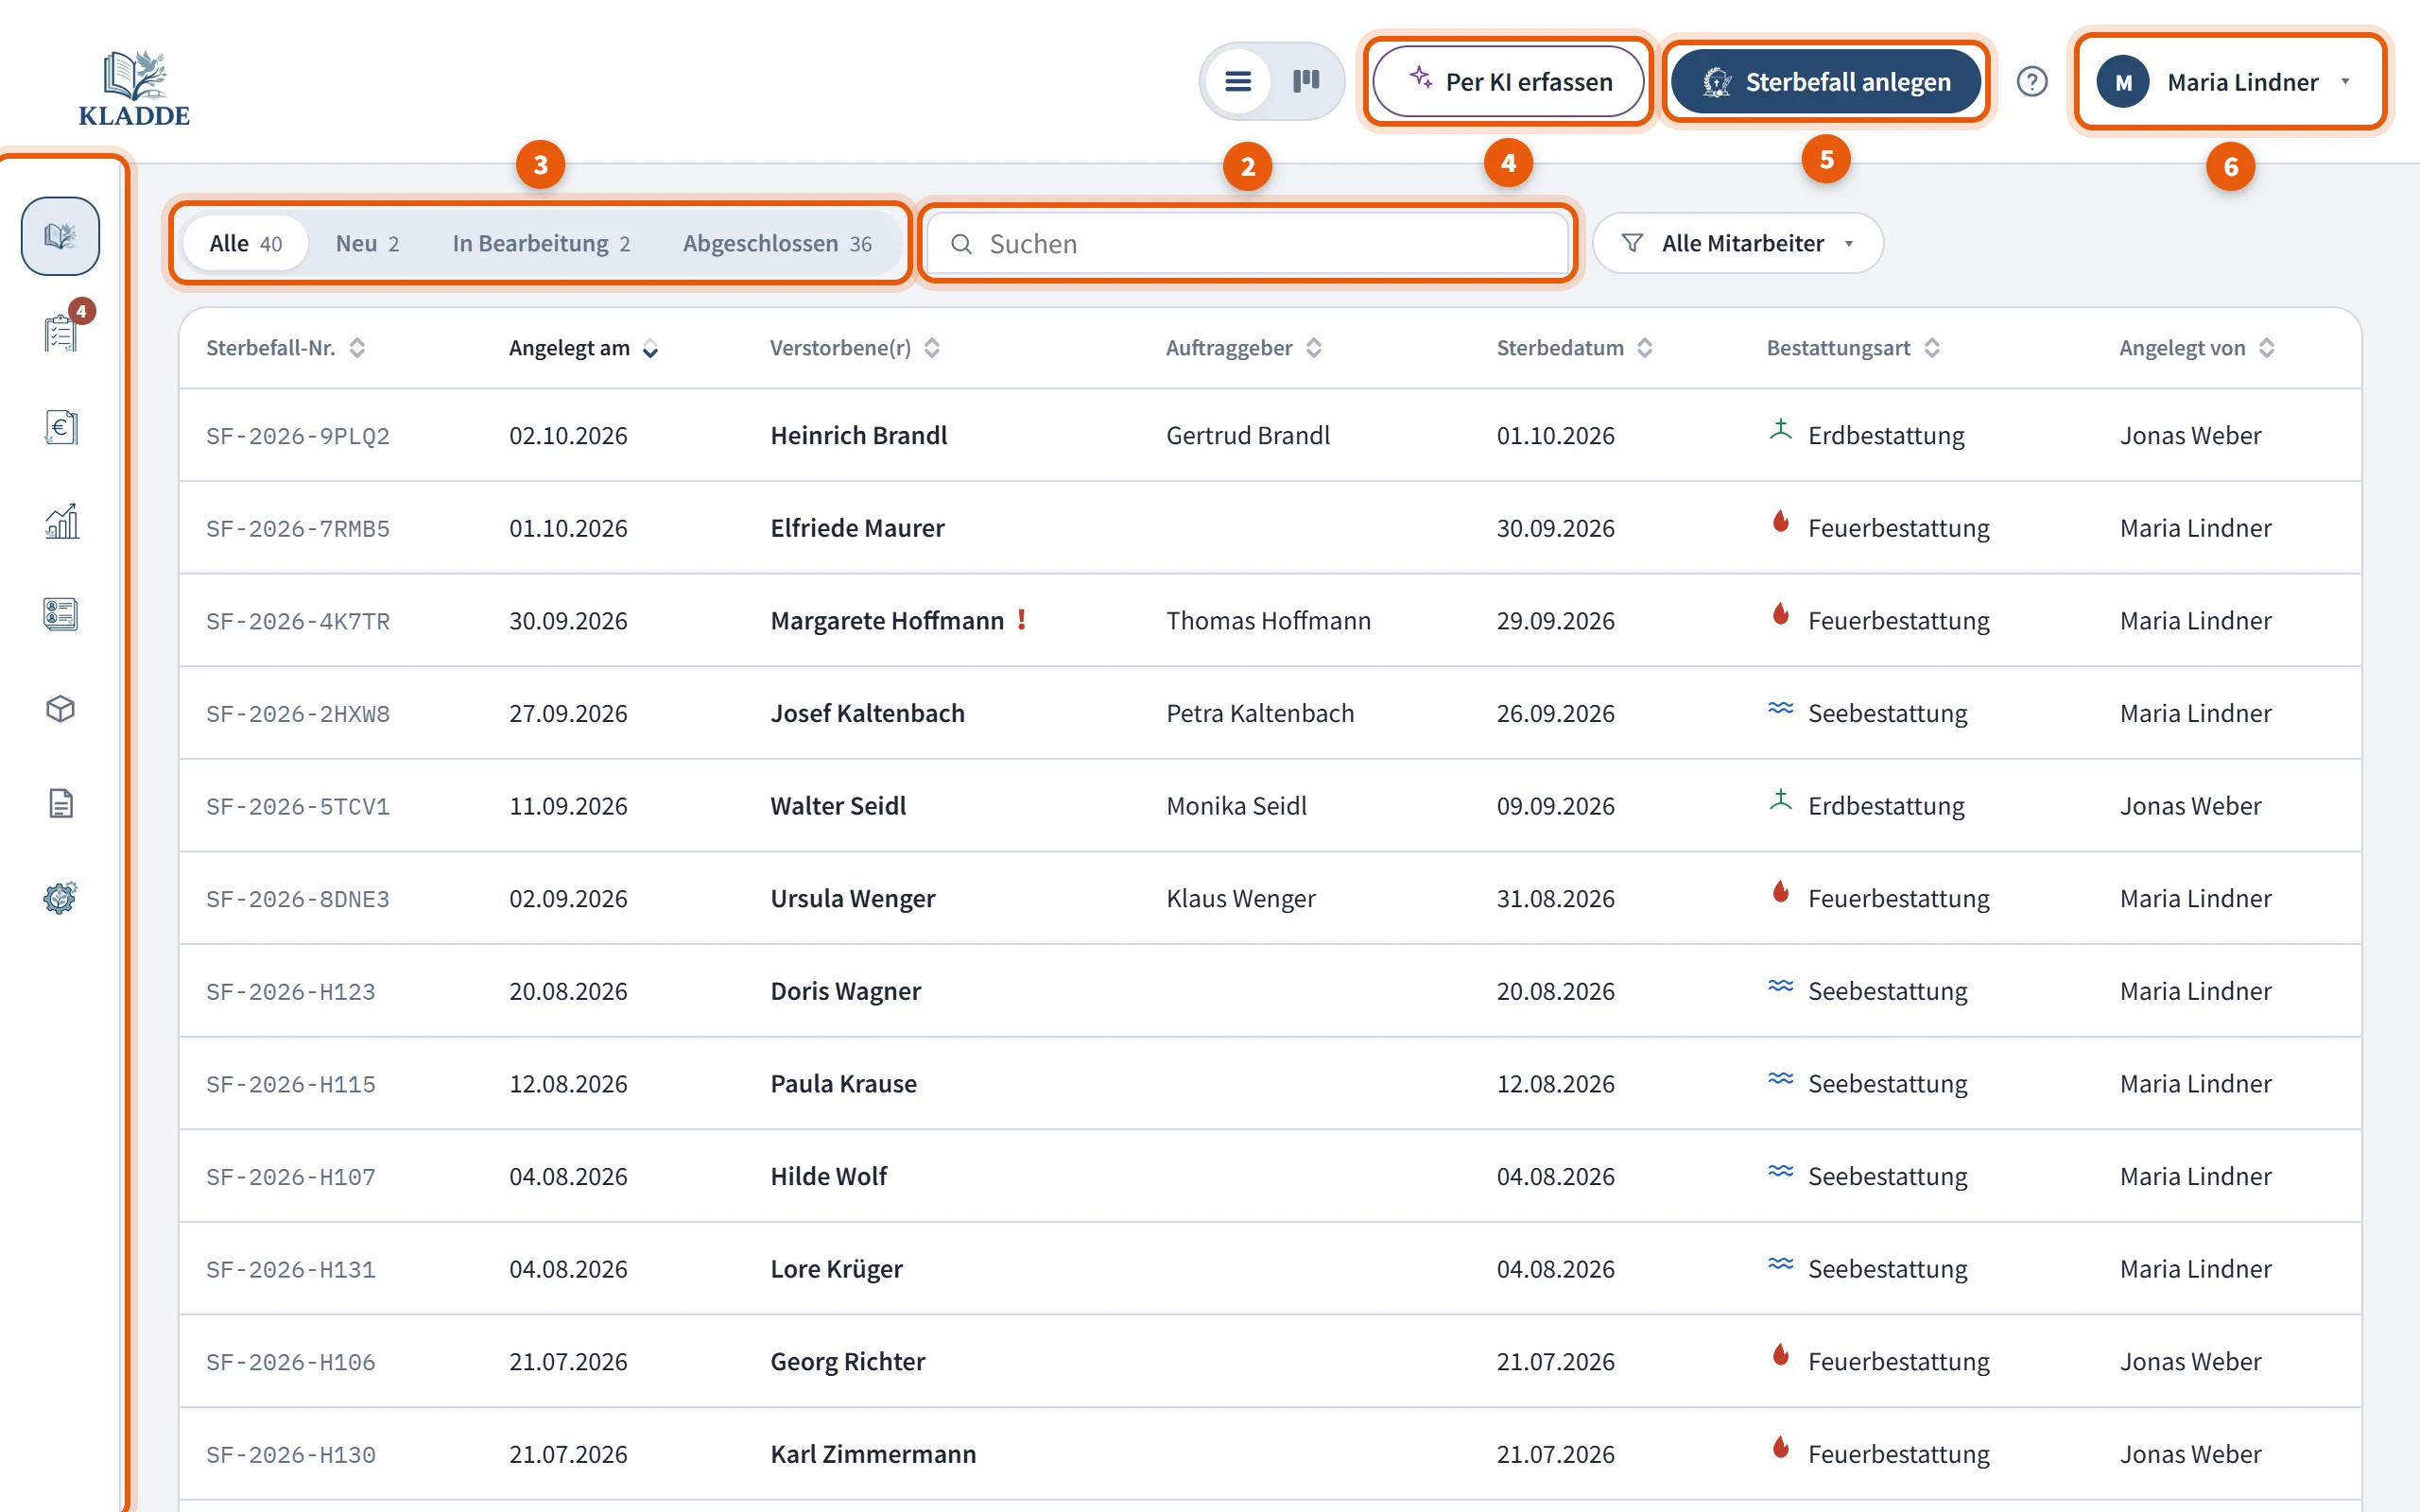2420x1512 pixels.
Task: Open the Maria Lindner user menu
Action: [x=2230, y=82]
